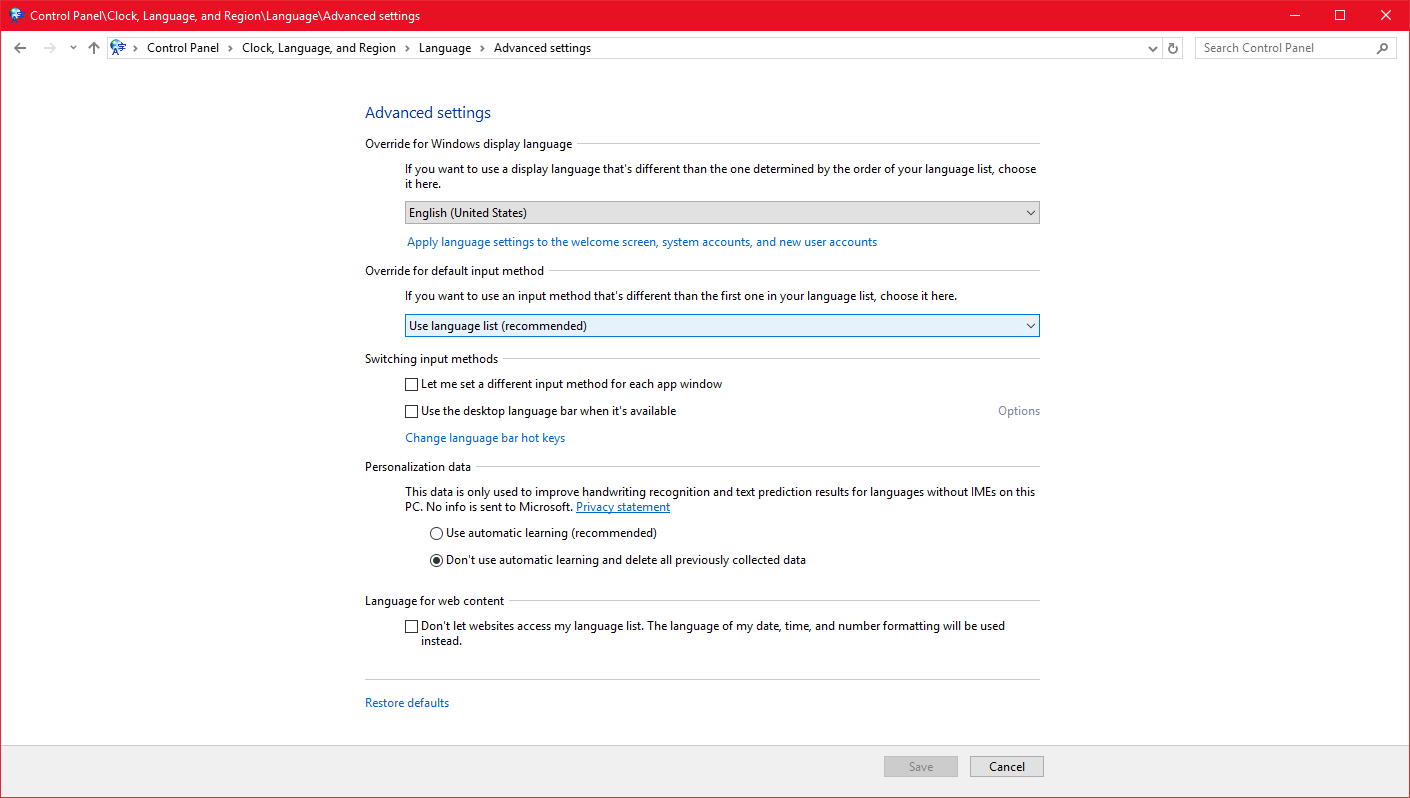1410x798 pixels.
Task: Go to Language breadcrumb
Action: click(x=445, y=48)
